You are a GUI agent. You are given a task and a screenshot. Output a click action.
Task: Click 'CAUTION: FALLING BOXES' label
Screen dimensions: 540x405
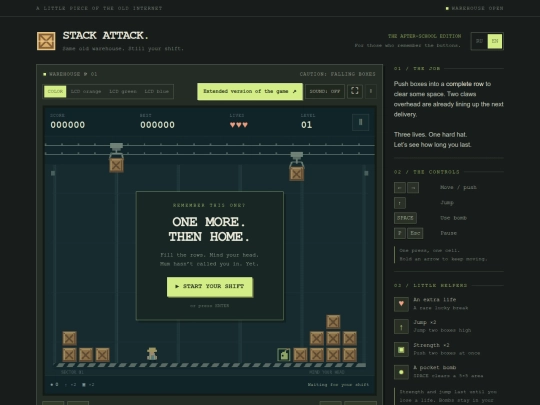tap(338, 74)
